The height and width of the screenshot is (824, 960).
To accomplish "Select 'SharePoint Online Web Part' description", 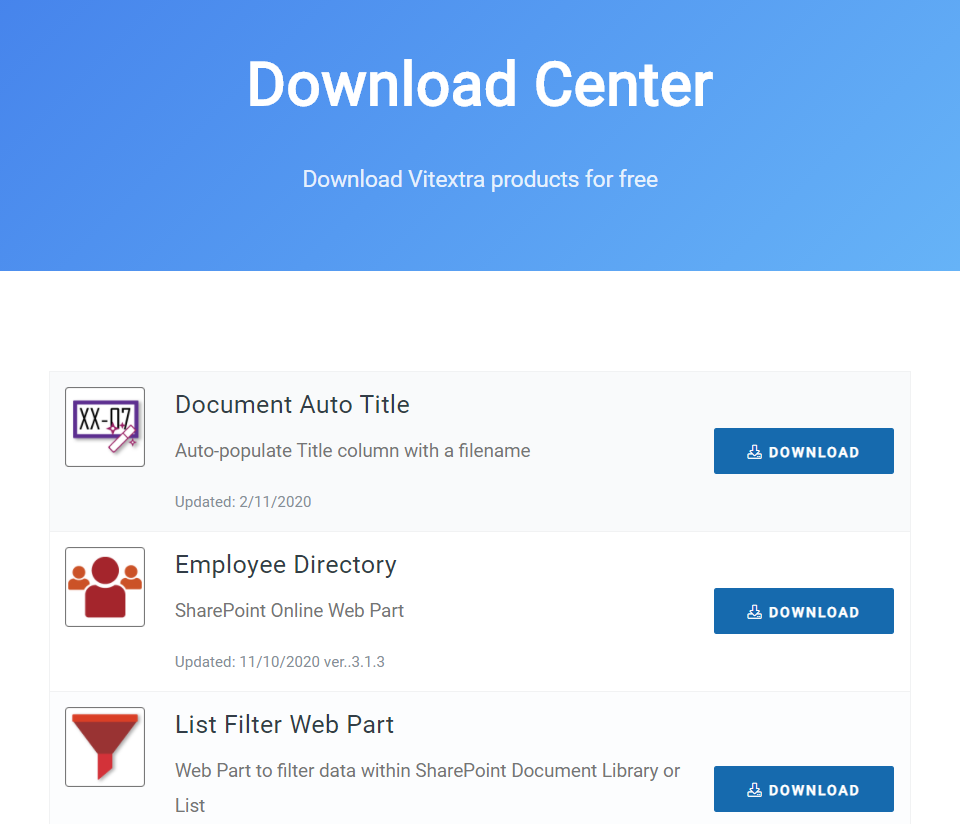I will [289, 610].
